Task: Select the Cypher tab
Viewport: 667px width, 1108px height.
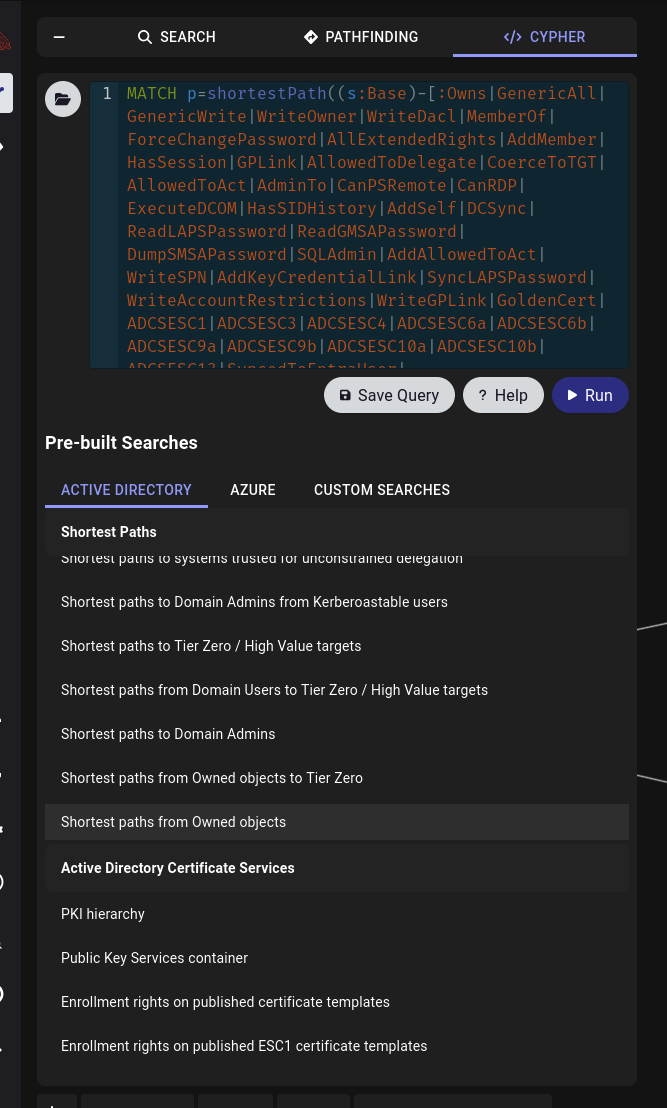Action: point(545,37)
